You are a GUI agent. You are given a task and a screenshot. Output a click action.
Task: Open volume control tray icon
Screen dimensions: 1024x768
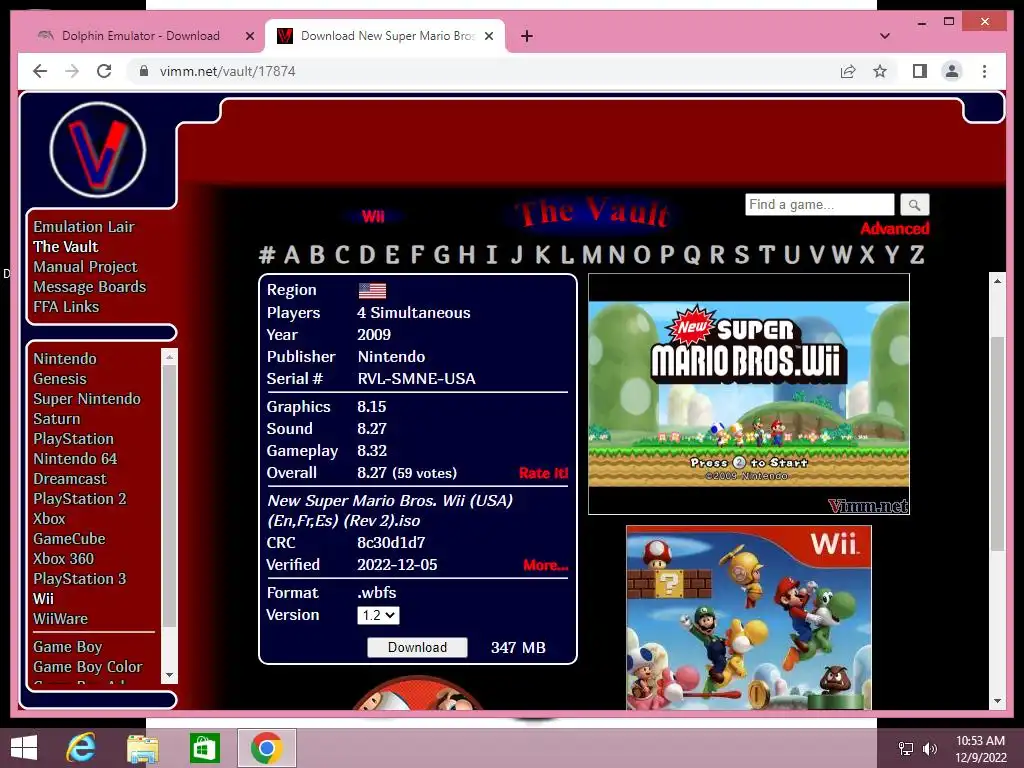click(x=929, y=748)
